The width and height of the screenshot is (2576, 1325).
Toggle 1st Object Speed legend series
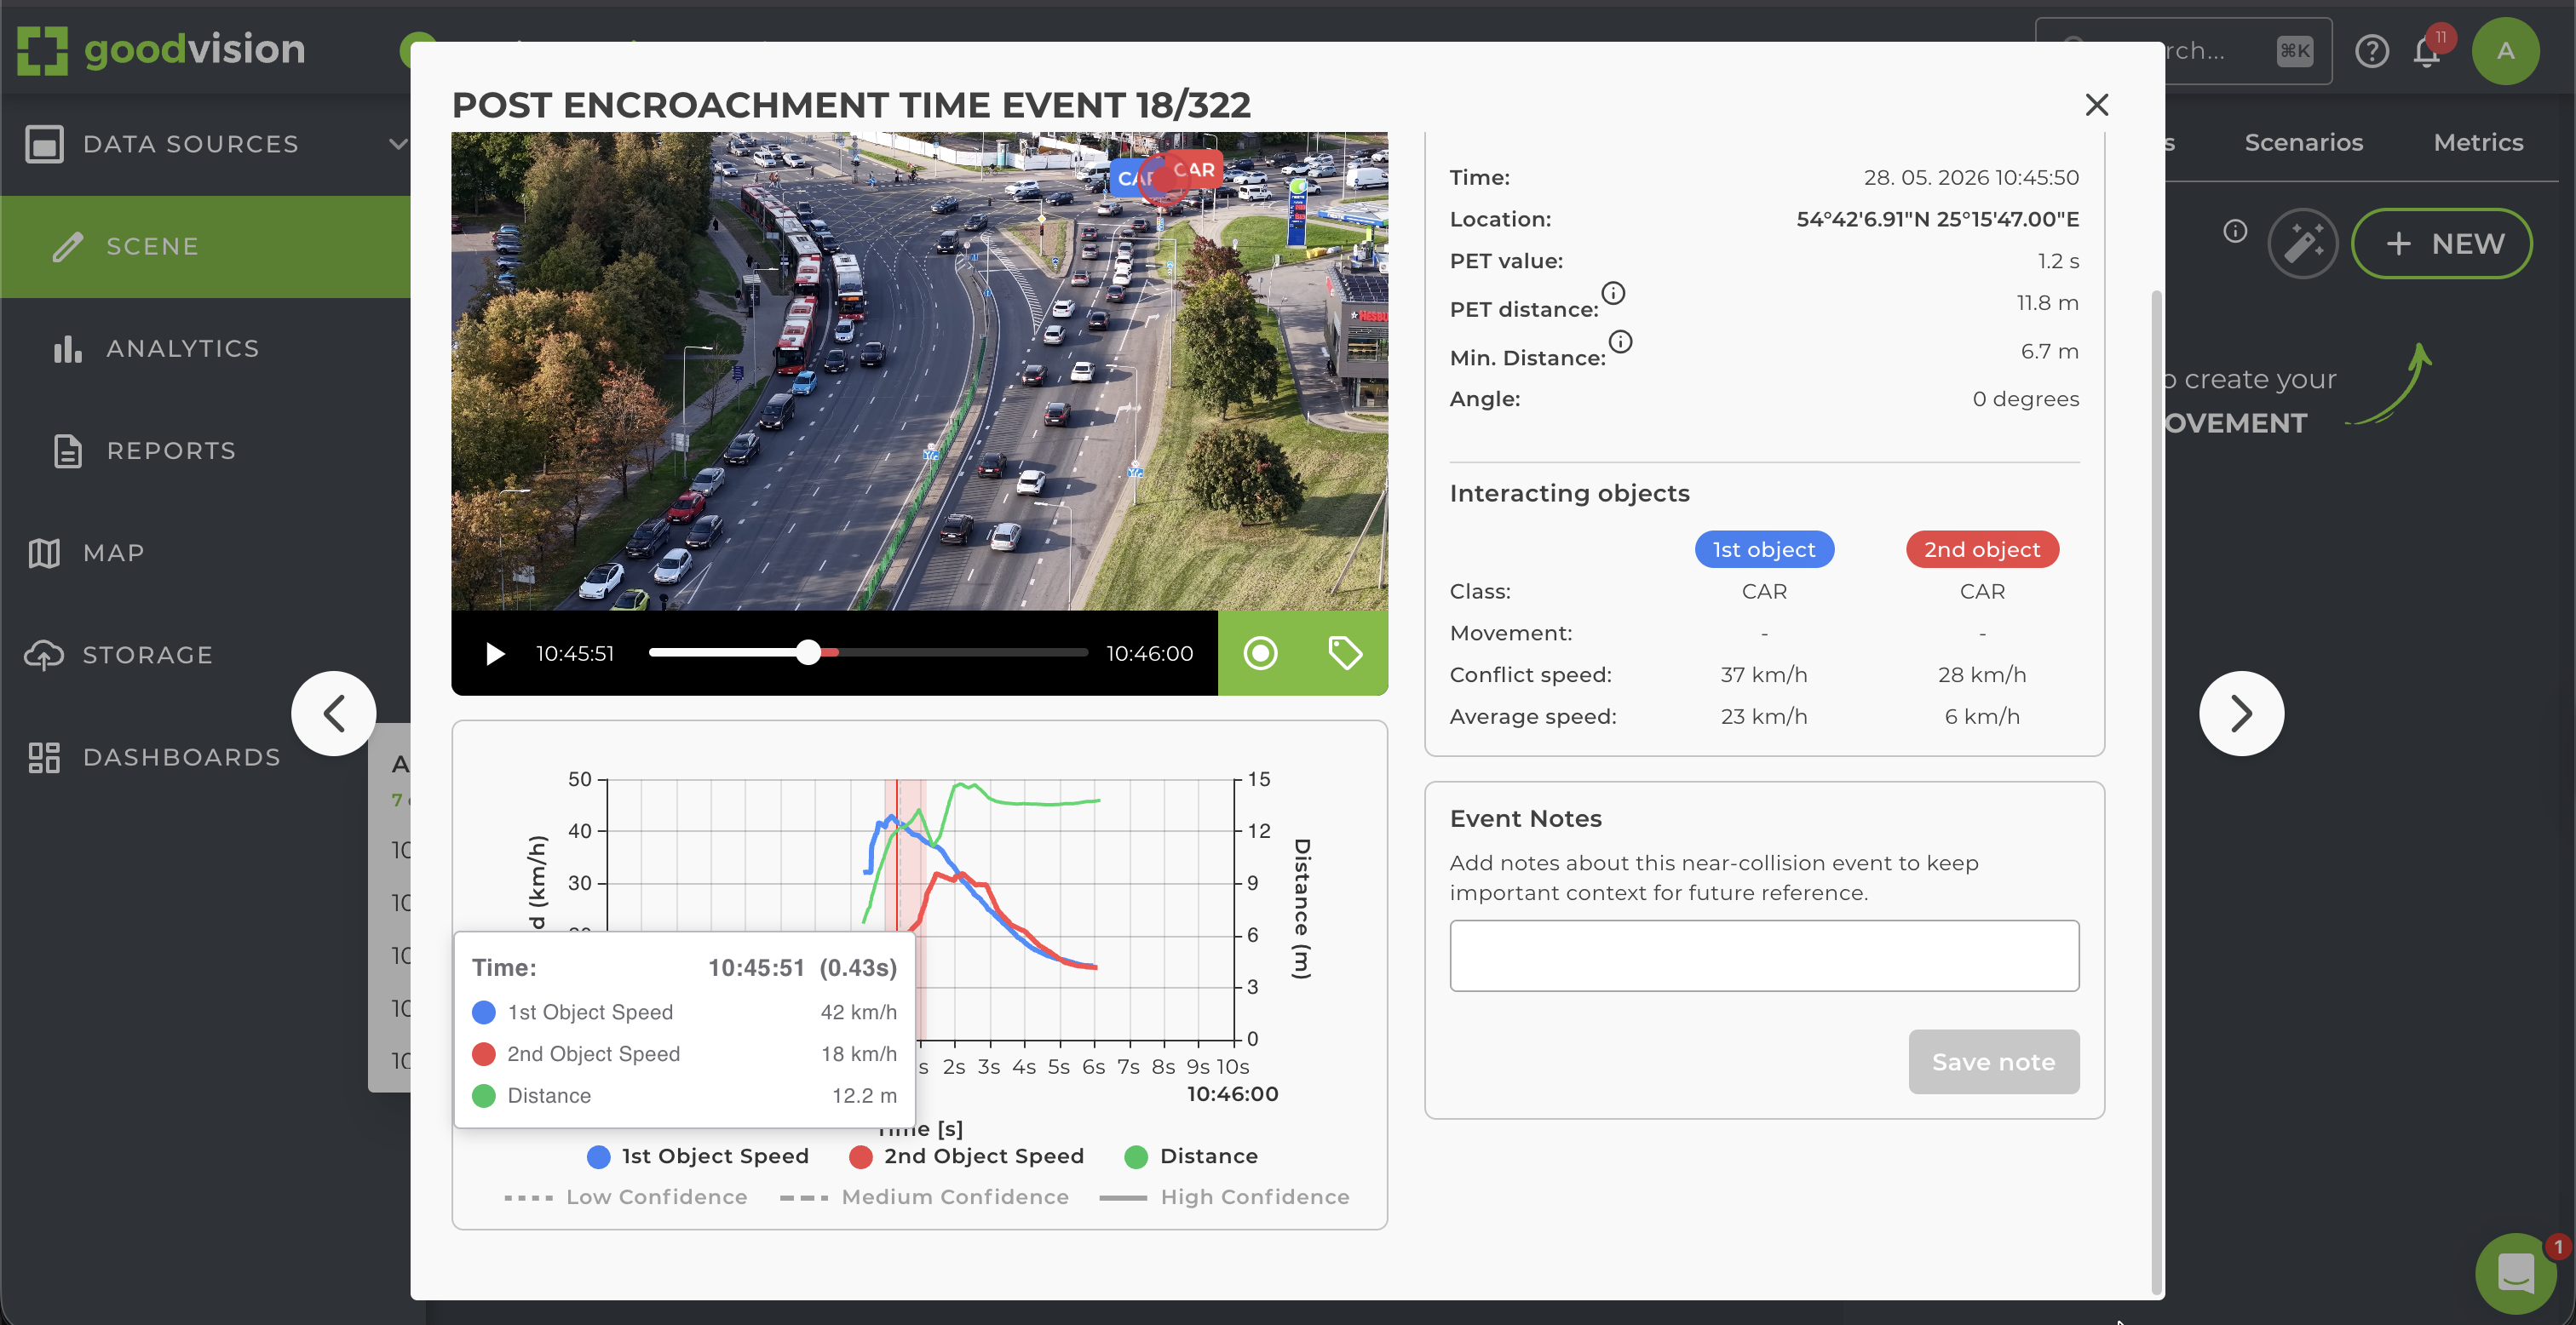[698, 1157]
